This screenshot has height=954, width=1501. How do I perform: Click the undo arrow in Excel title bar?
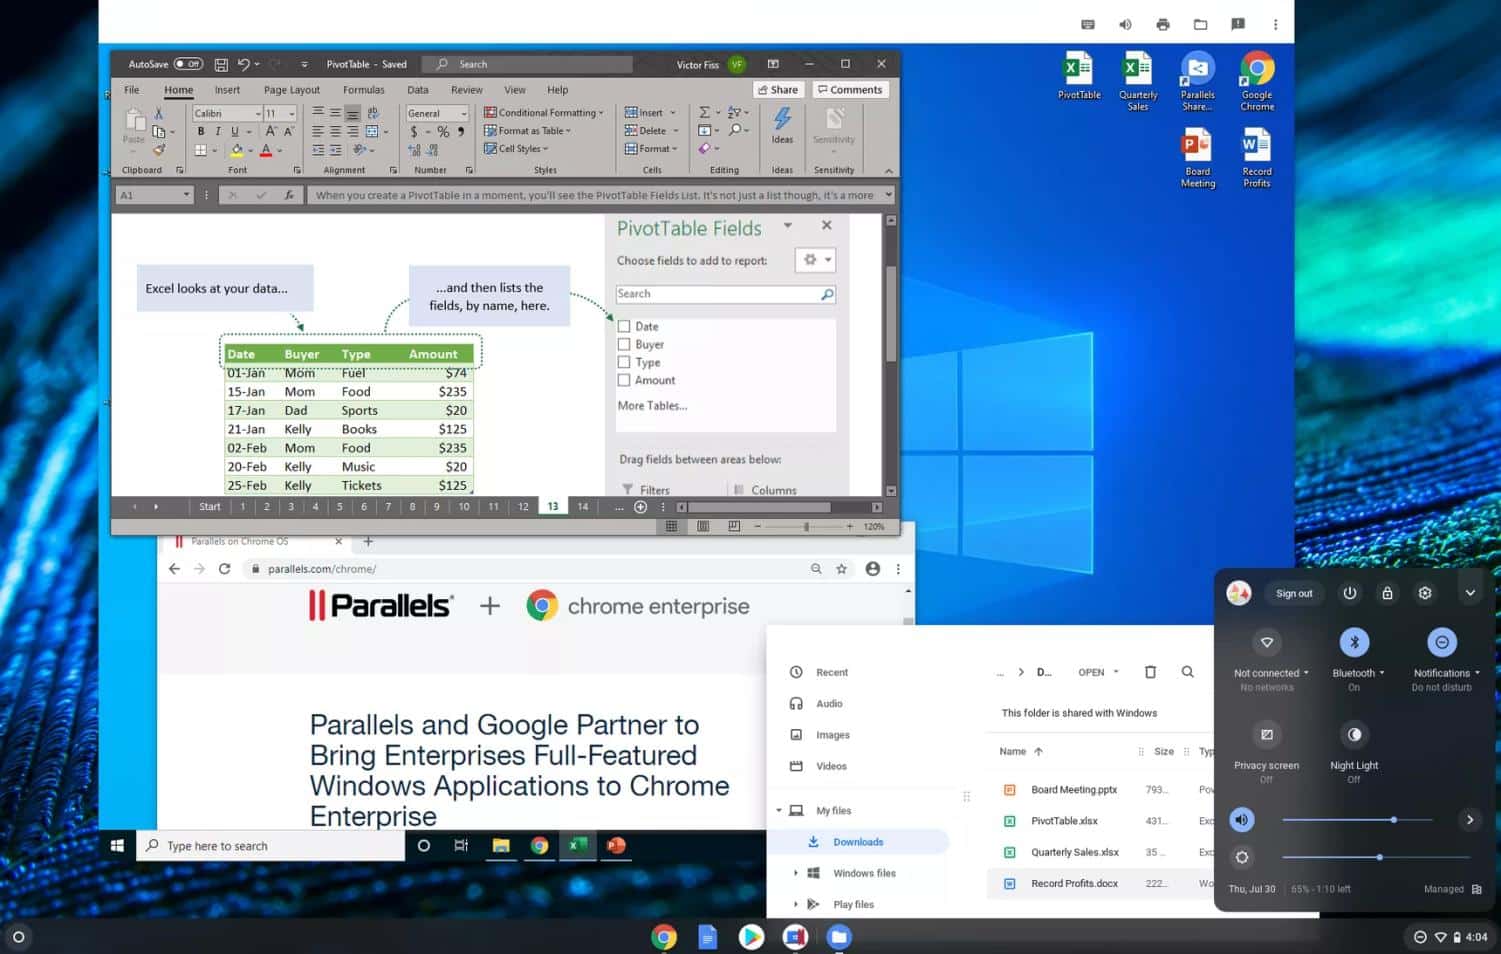[x=243, y=64]
